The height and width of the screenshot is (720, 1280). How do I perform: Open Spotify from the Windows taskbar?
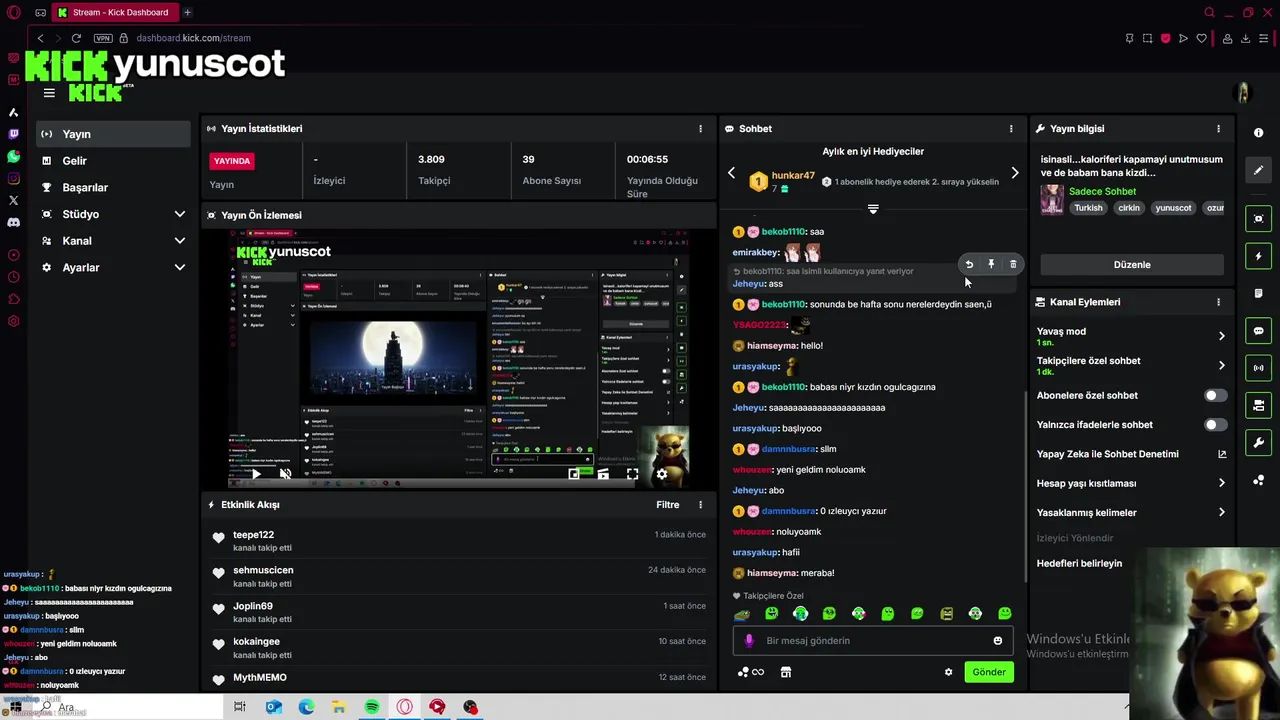click(372, 707)
